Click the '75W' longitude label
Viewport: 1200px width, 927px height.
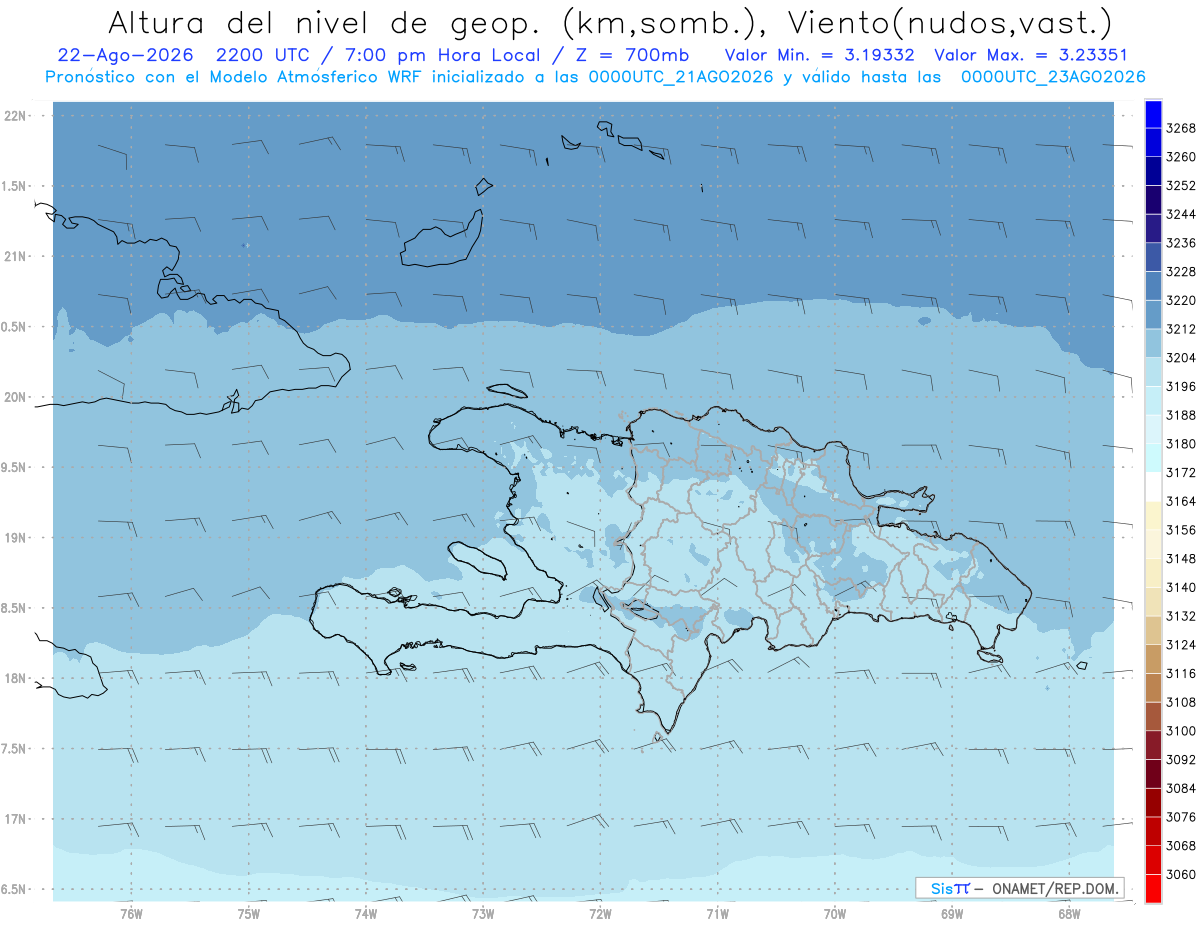(x=248, y=914)
